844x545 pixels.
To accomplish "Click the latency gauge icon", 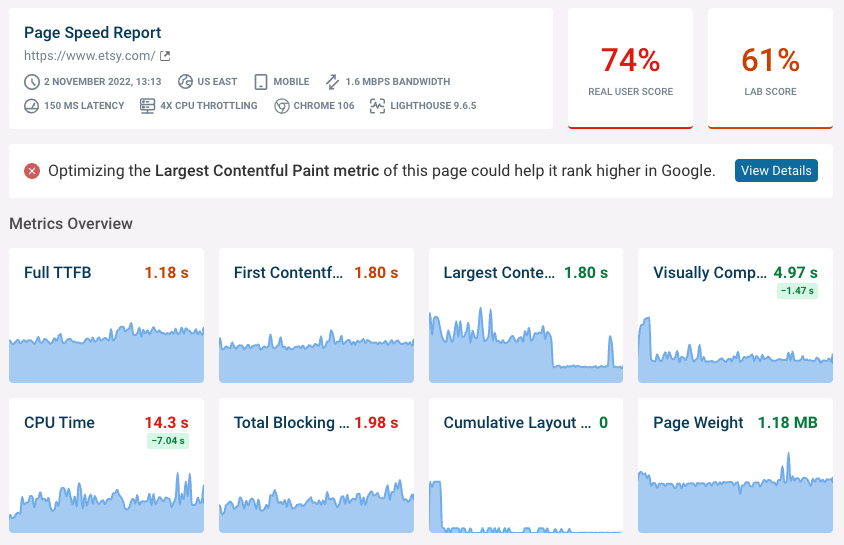I will (32, 106).
